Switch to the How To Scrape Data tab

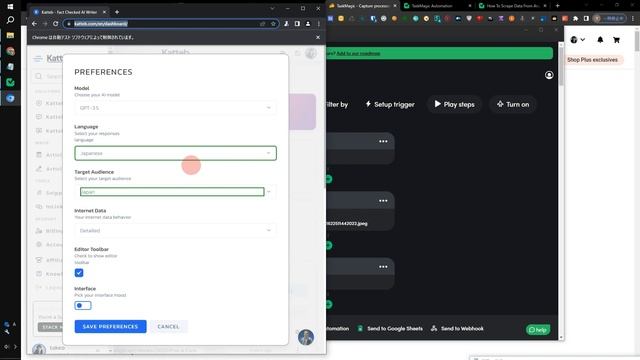[513, 6]
